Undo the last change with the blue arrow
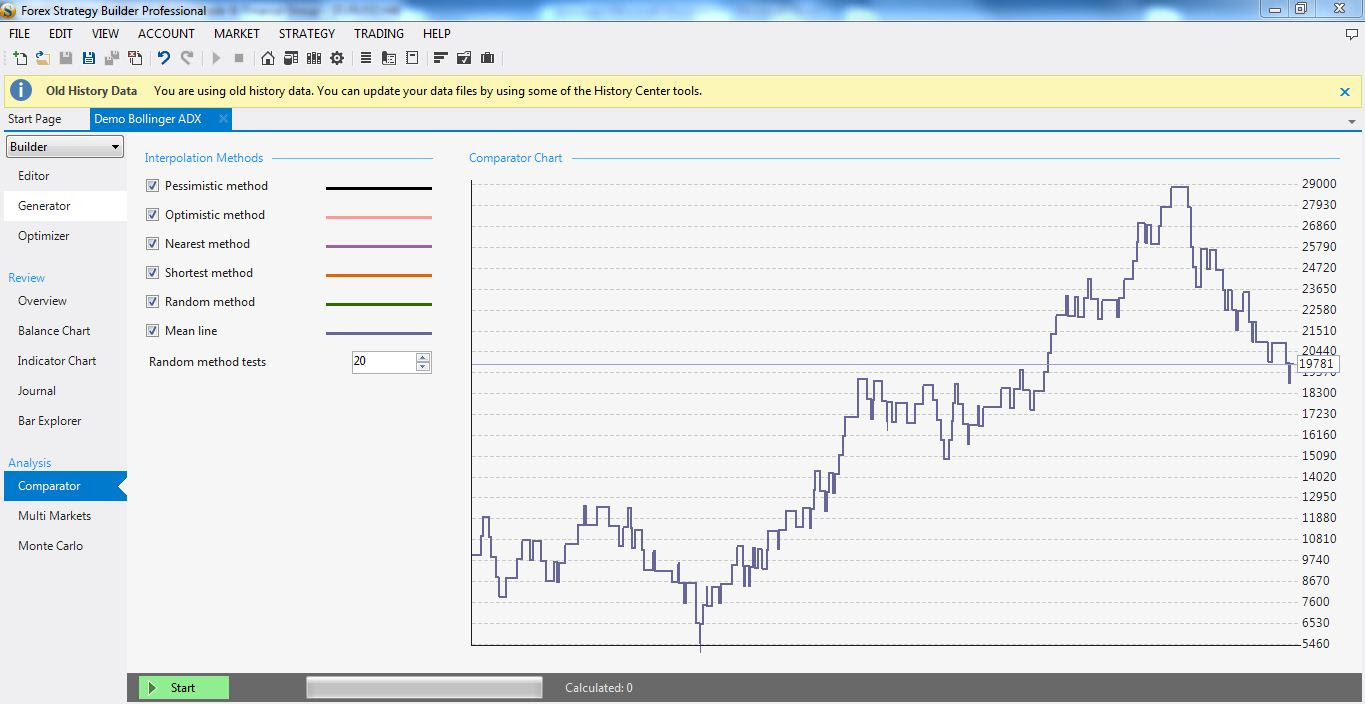The width and height of the screenshot is (1365, 704). coord(164,58)
